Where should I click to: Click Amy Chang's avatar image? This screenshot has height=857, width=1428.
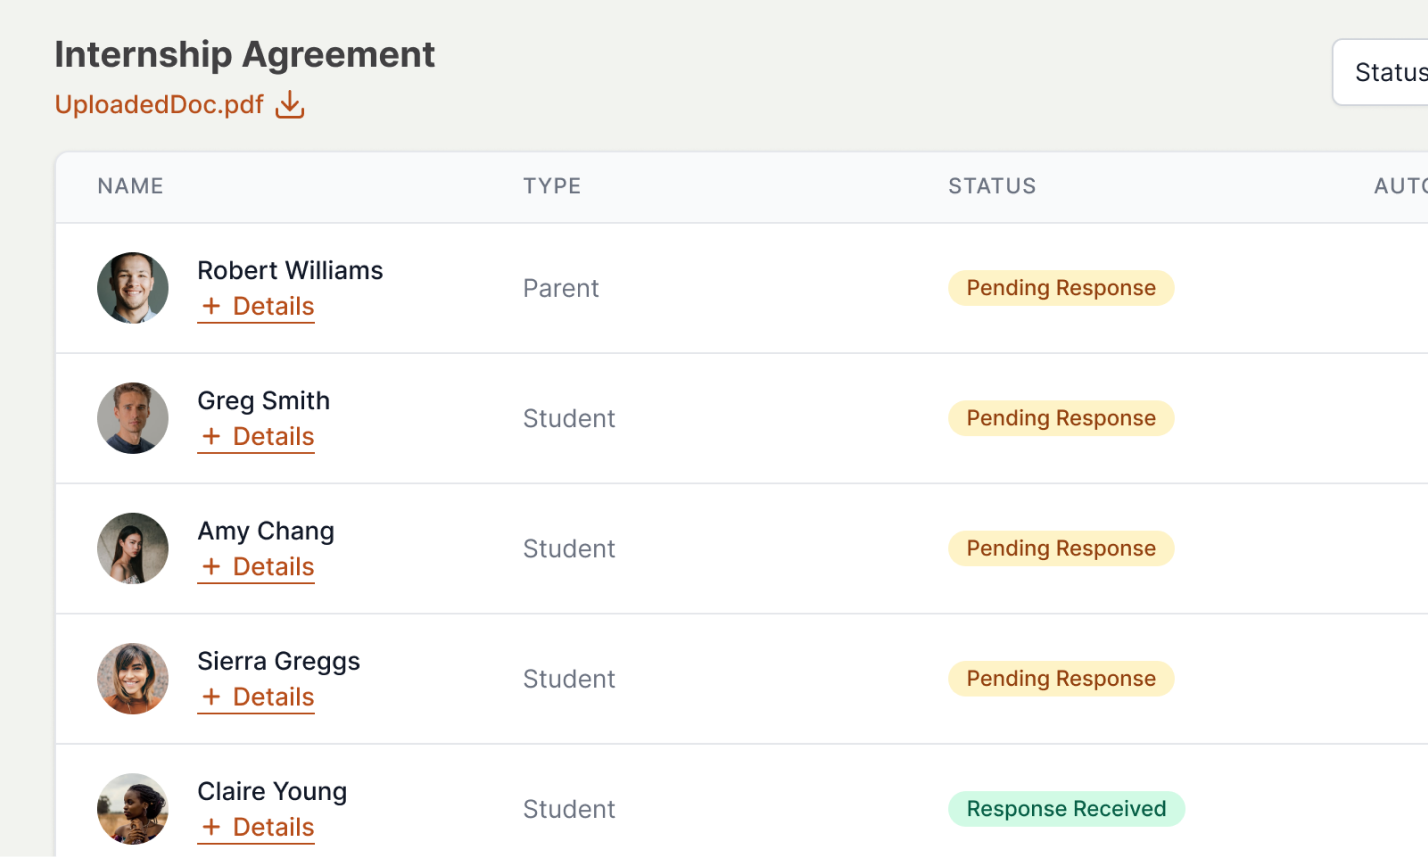tap(133, 548)
